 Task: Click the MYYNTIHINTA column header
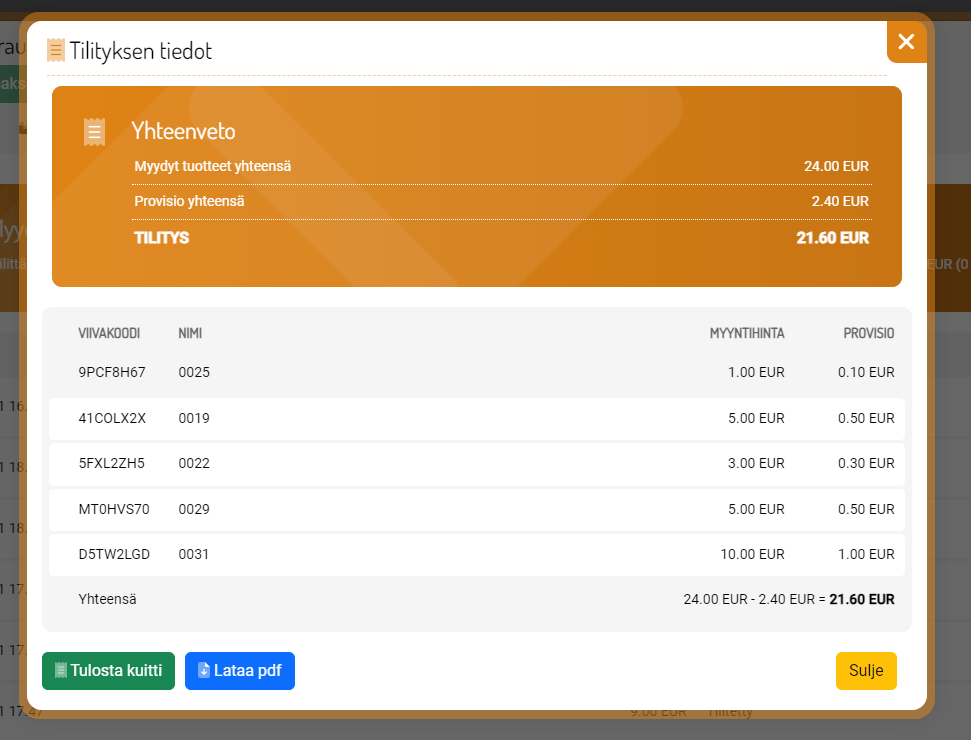coord(747,333)
